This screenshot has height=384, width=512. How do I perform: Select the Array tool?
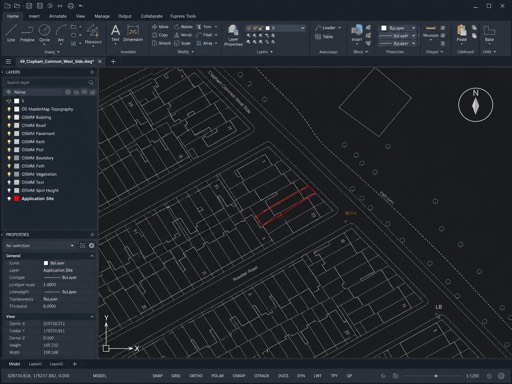(x=204, y=43)
